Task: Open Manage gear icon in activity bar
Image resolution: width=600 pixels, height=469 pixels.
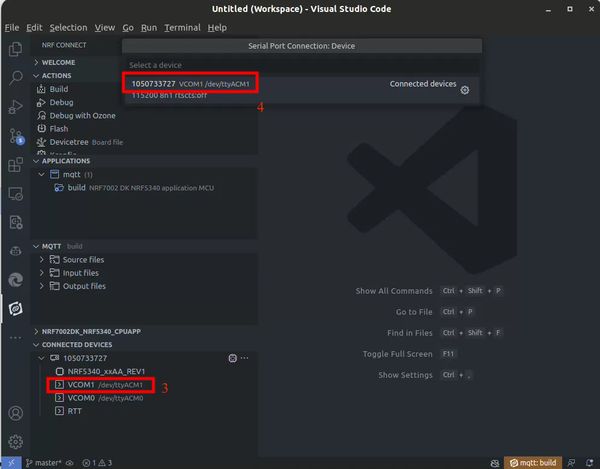Action: pos(16,442)
